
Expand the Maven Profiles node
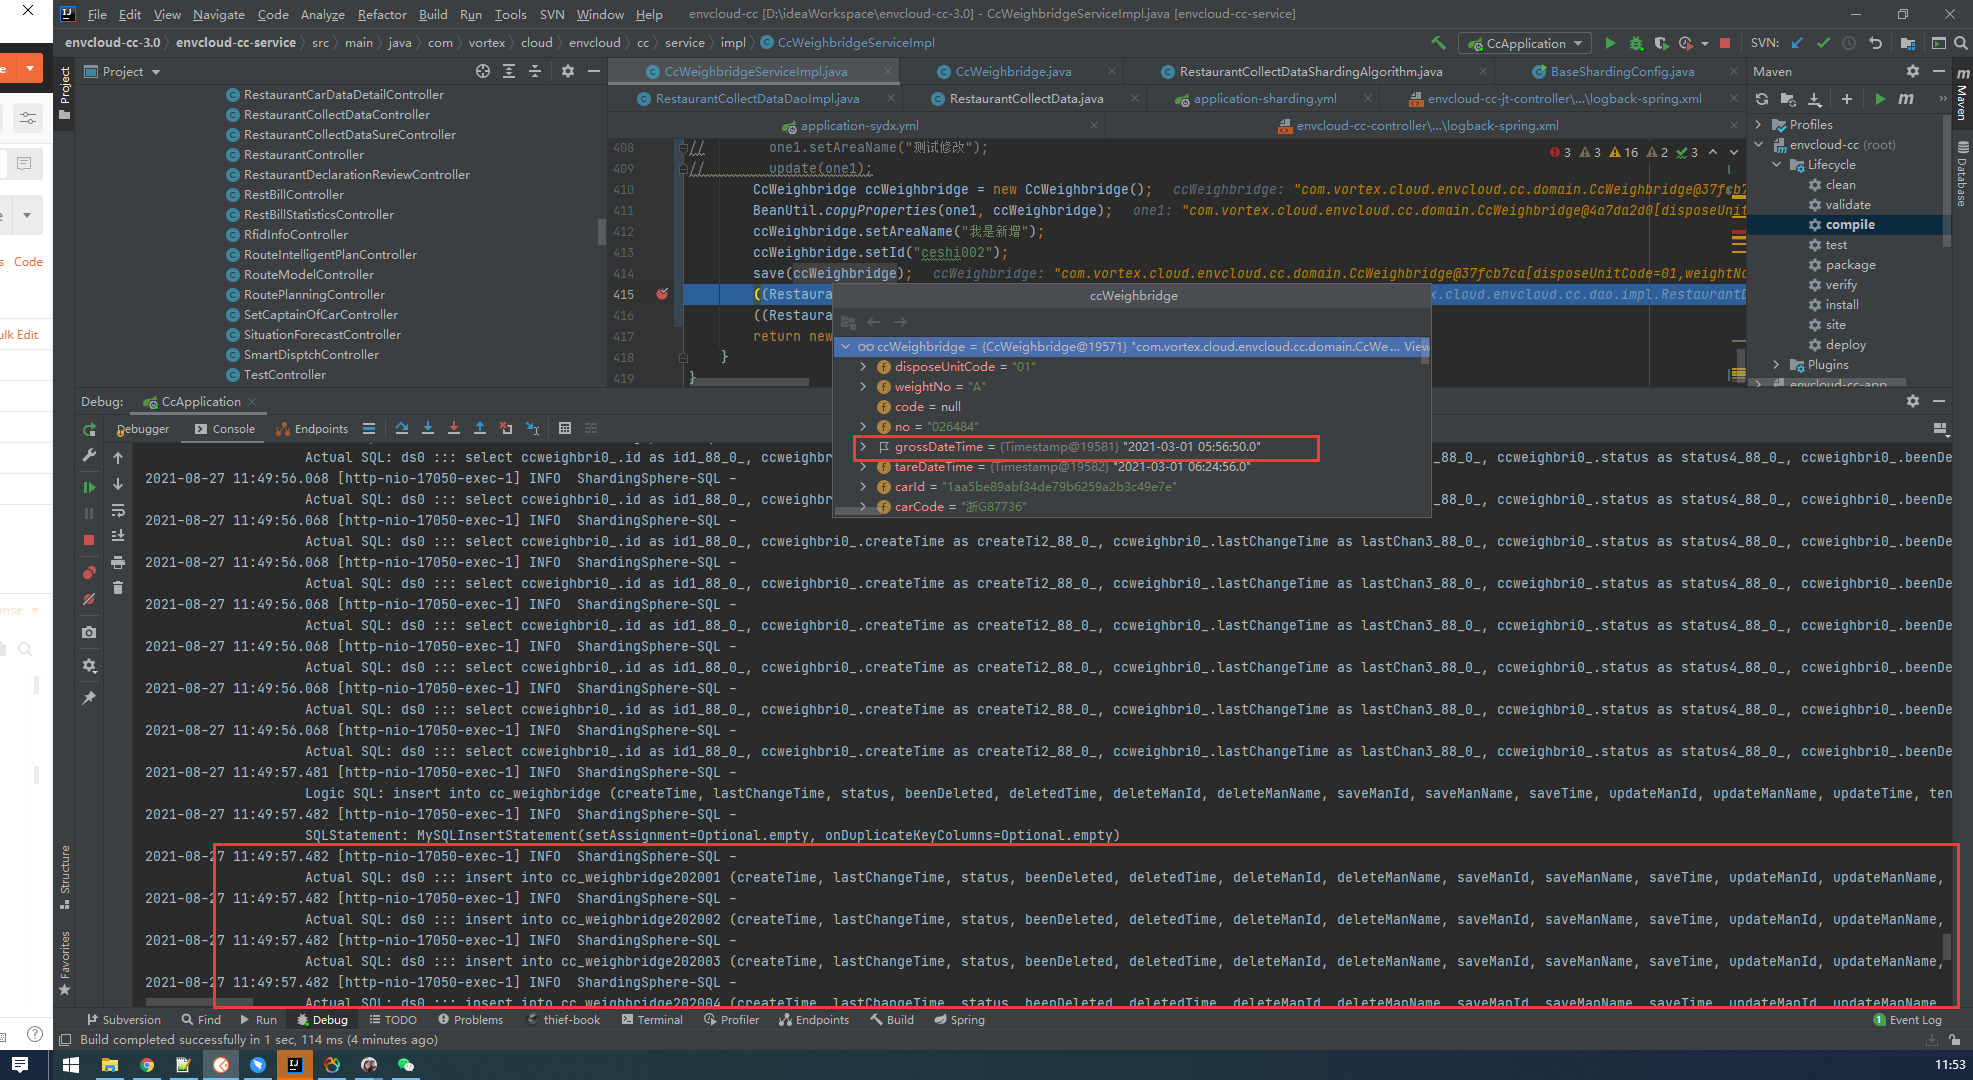1759,125
